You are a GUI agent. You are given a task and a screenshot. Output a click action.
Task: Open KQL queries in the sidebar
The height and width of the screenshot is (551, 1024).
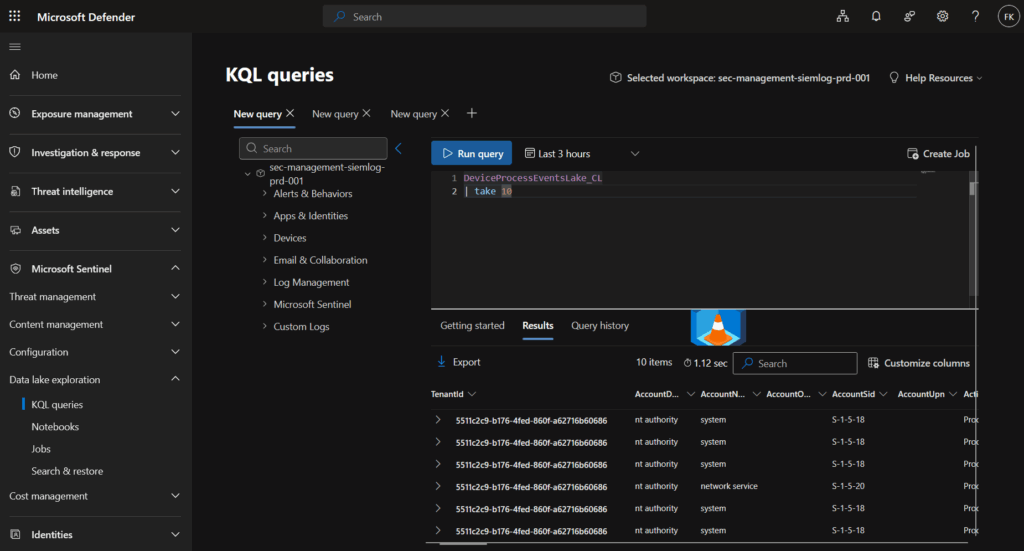tap(57, 404)
